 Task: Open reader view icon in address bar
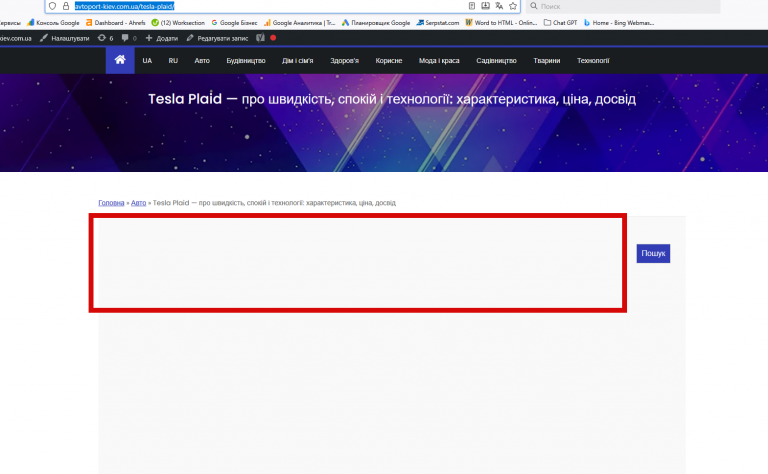point(472,6)
